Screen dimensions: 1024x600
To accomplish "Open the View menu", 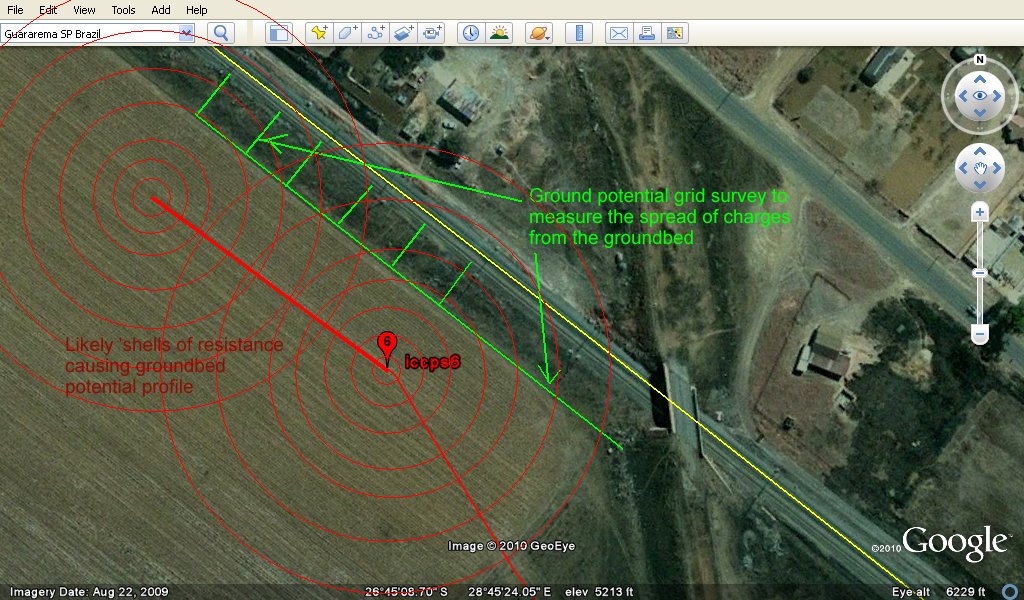I will pos(84,10).
